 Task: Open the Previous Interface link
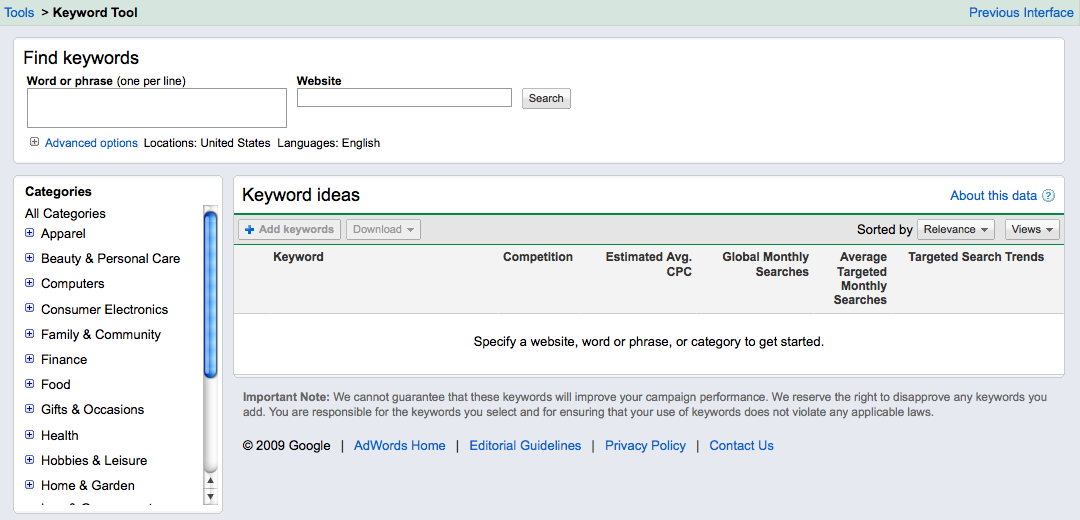[x=1020, y=13]
